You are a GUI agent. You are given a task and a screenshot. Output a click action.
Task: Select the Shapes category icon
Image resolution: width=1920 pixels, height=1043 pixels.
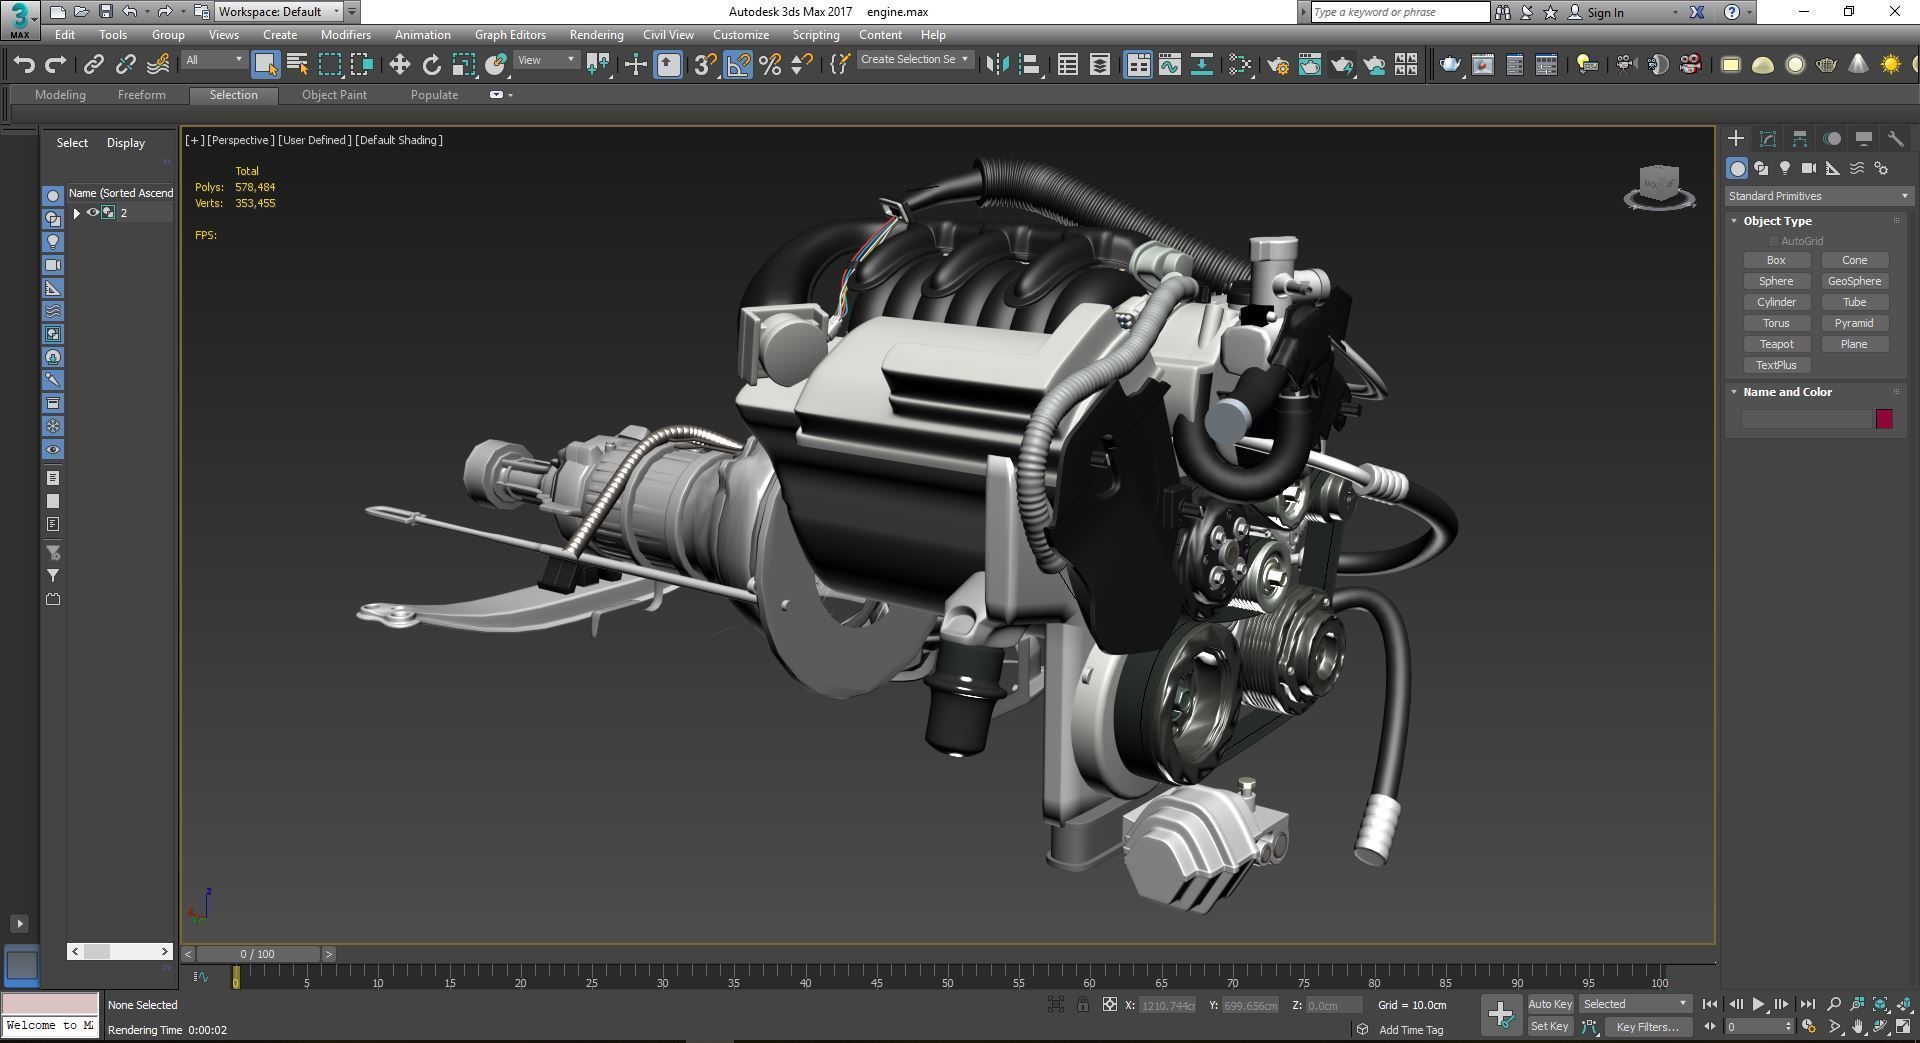click(1761, 169)
